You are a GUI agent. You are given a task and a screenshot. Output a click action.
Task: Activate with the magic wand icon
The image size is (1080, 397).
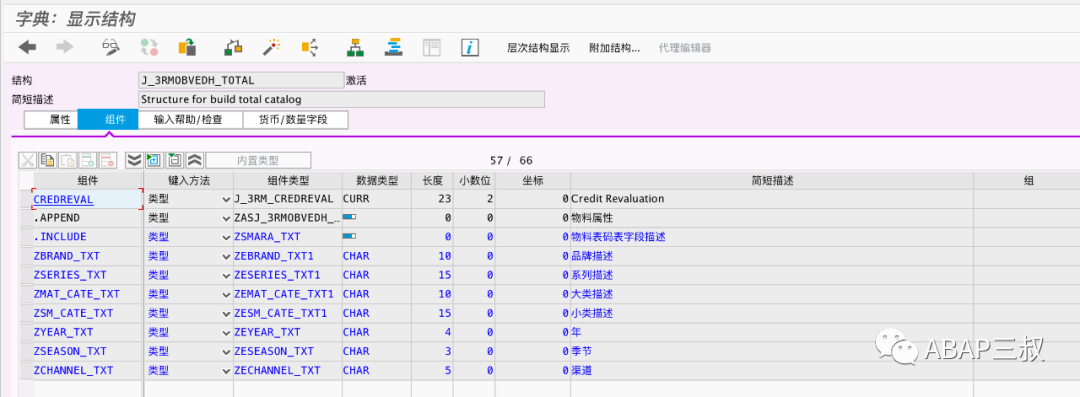271,47
